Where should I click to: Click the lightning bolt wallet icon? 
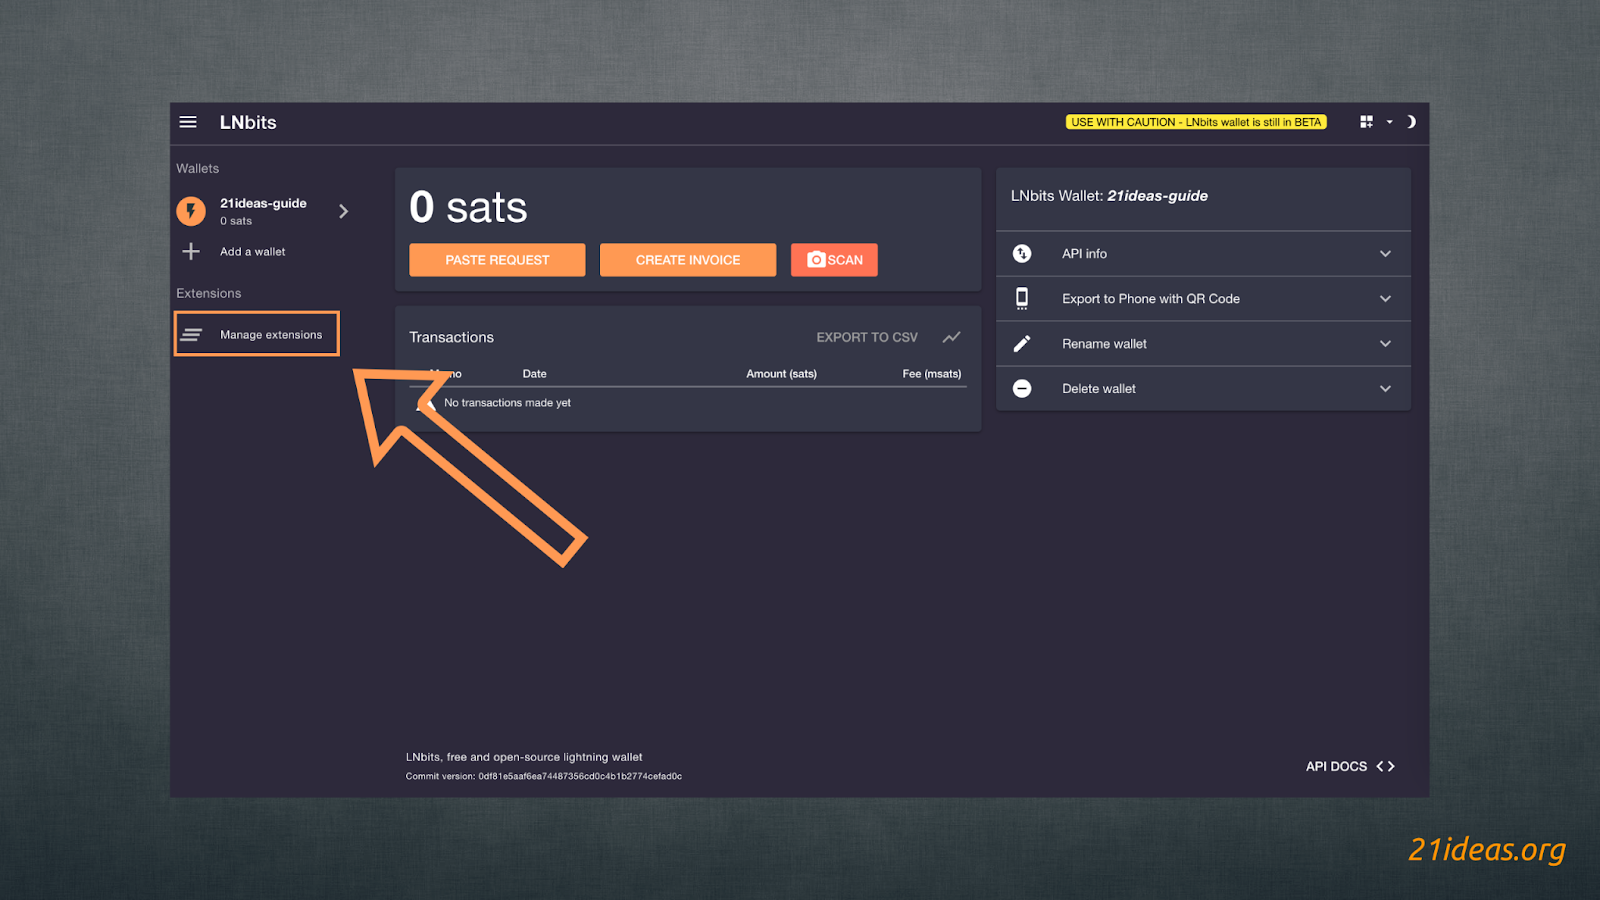tap(191, 211)
